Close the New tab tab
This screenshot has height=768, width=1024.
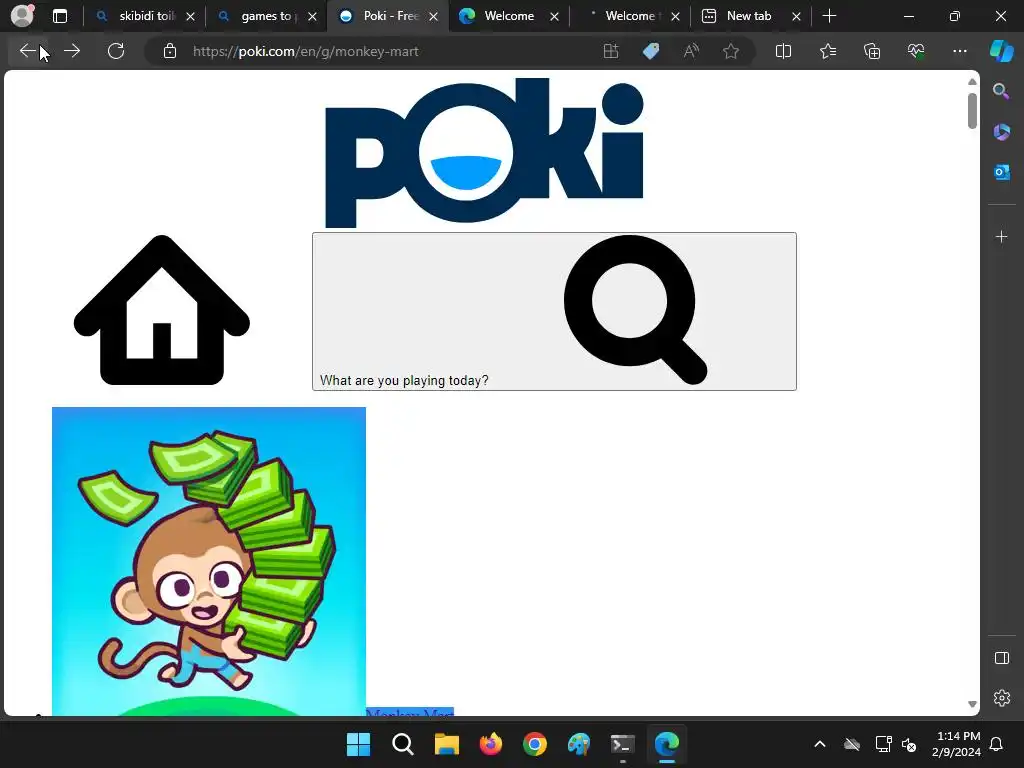[796, 16]
